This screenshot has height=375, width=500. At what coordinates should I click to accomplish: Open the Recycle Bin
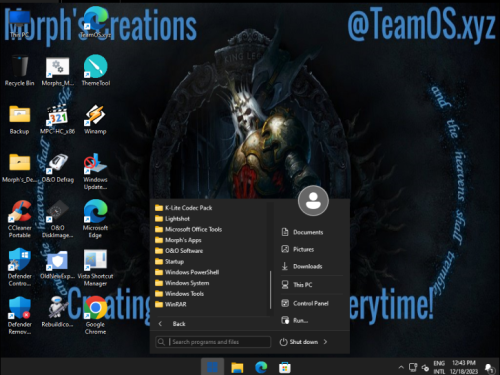[19, 71]
